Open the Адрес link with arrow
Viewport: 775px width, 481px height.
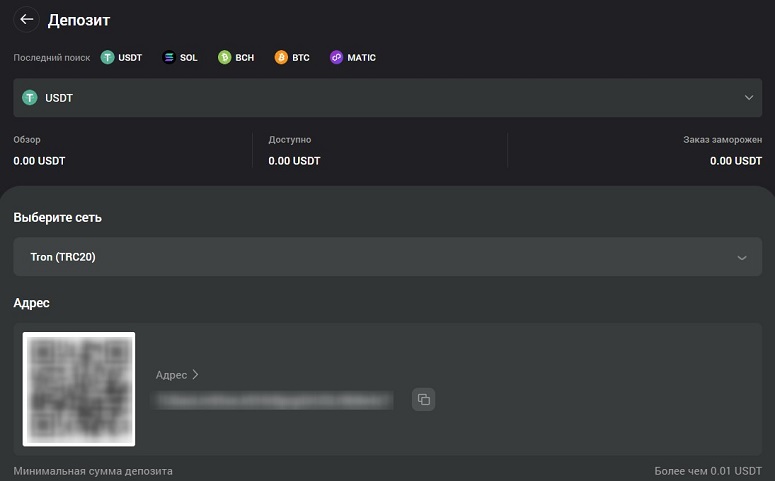(x=177, y=375)
